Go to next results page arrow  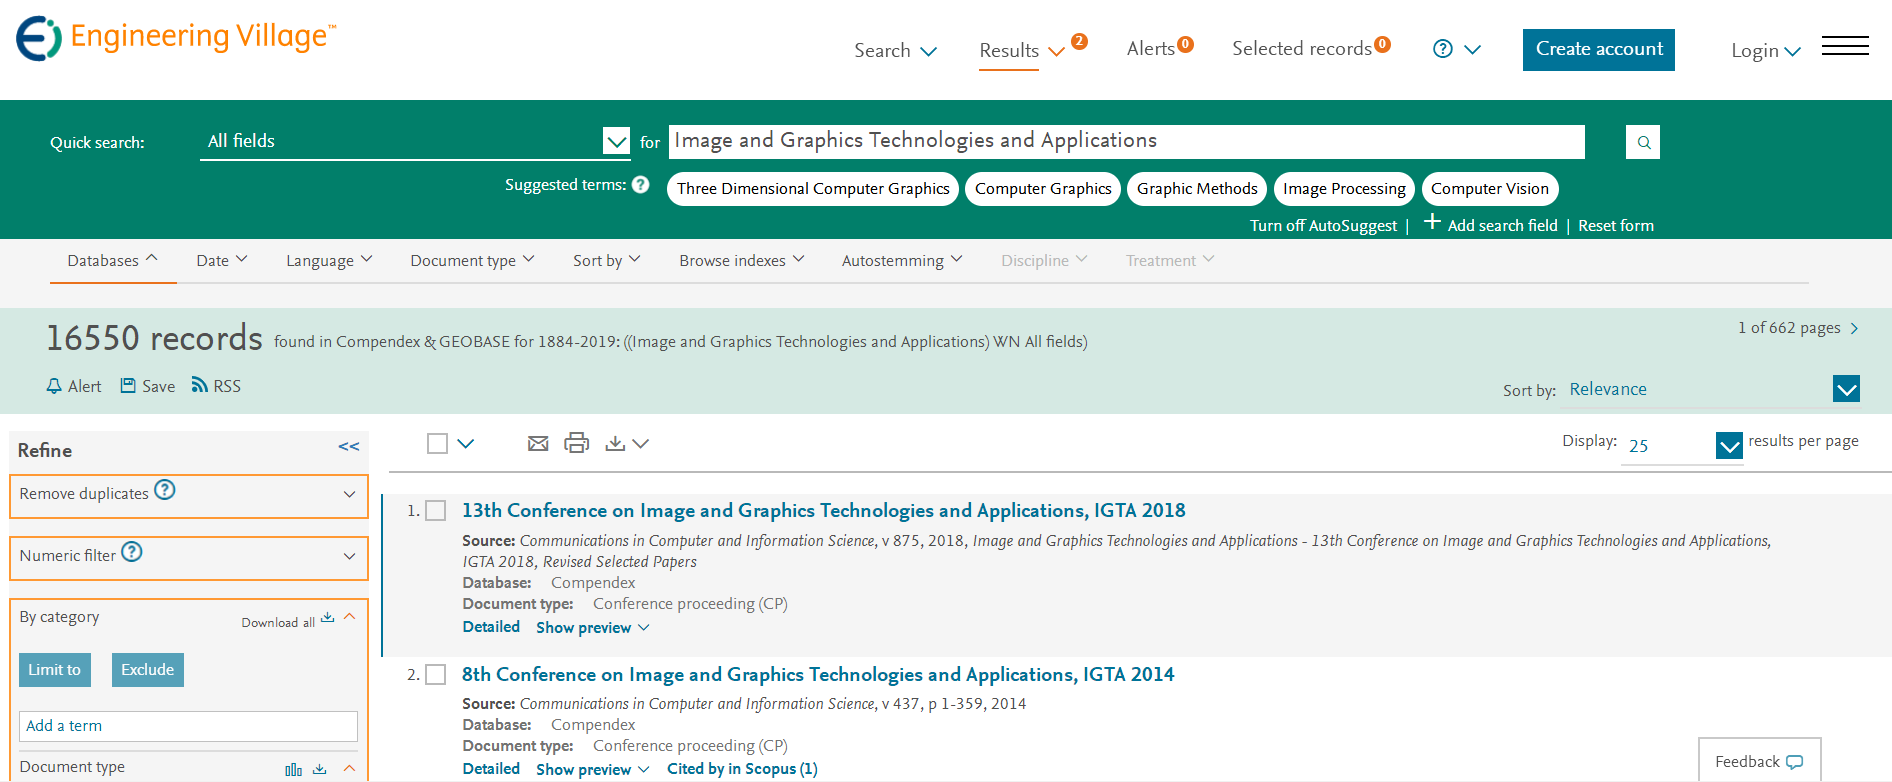pyautogui.click(x=1854, y=328)
